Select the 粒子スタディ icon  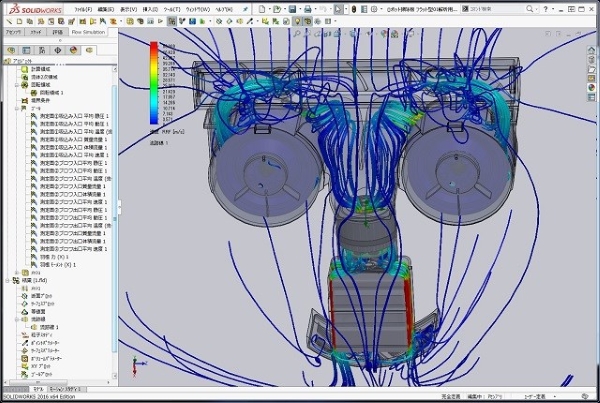[x=25, y=335]
